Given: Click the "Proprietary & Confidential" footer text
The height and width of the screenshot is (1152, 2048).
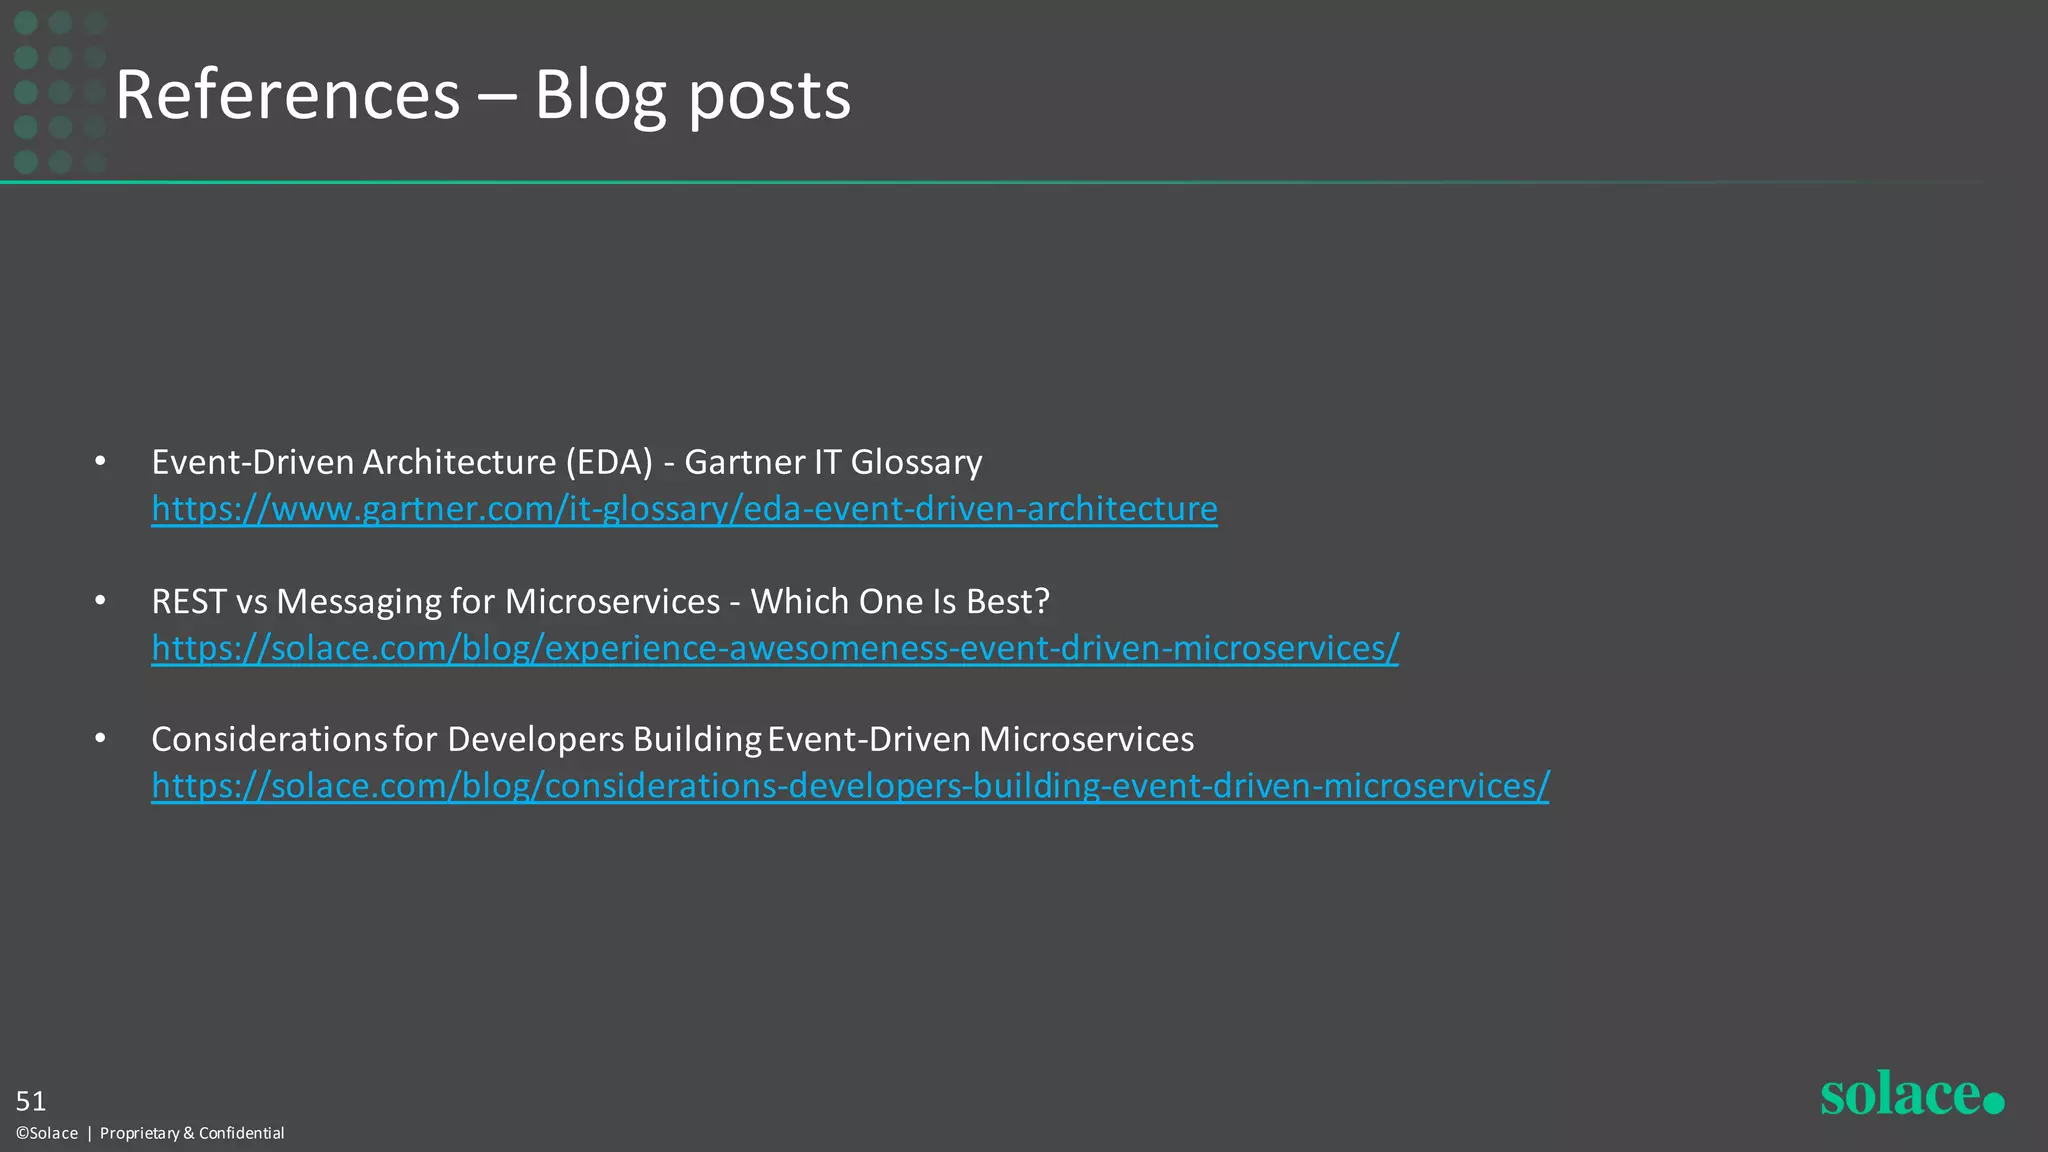Looking at the screenshot, I should pyautogui.click(x=192, y=1133).
